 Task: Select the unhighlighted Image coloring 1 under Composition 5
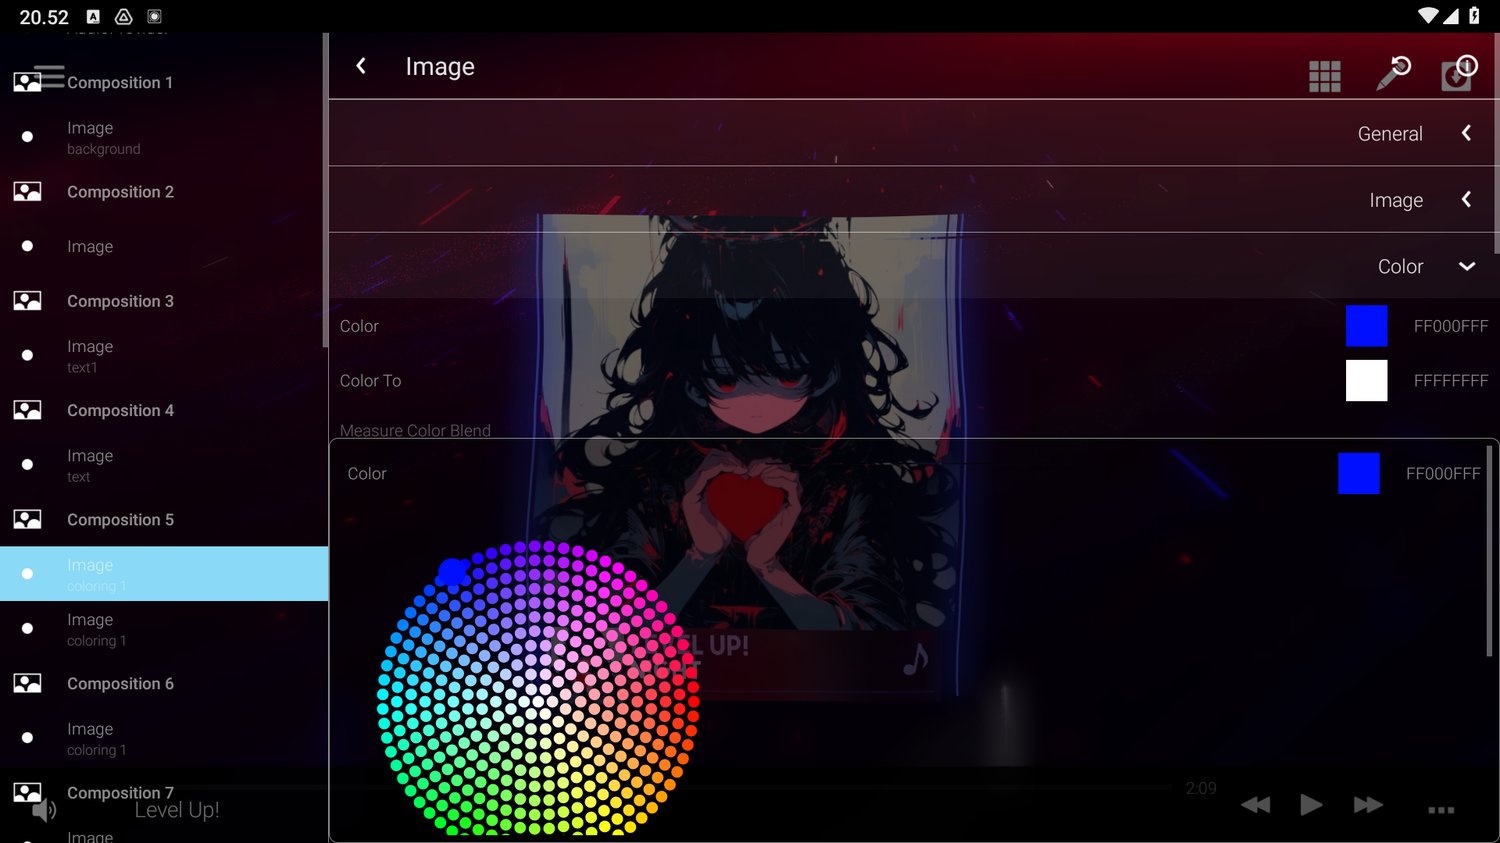pos(164,628)
